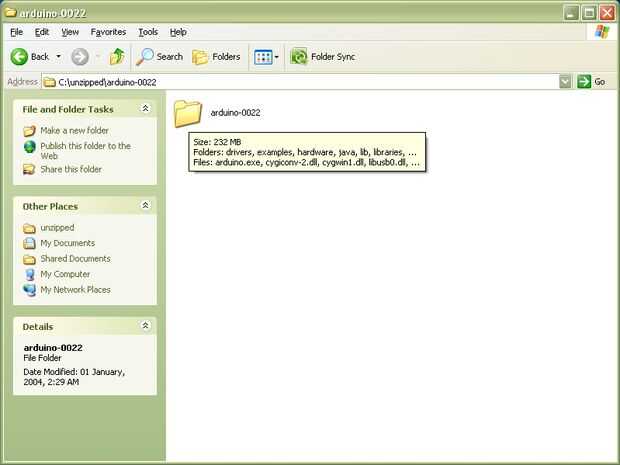Screen dimensions: 620x465
Task: Click the Share this folder icon
Action: coord(29,169)
